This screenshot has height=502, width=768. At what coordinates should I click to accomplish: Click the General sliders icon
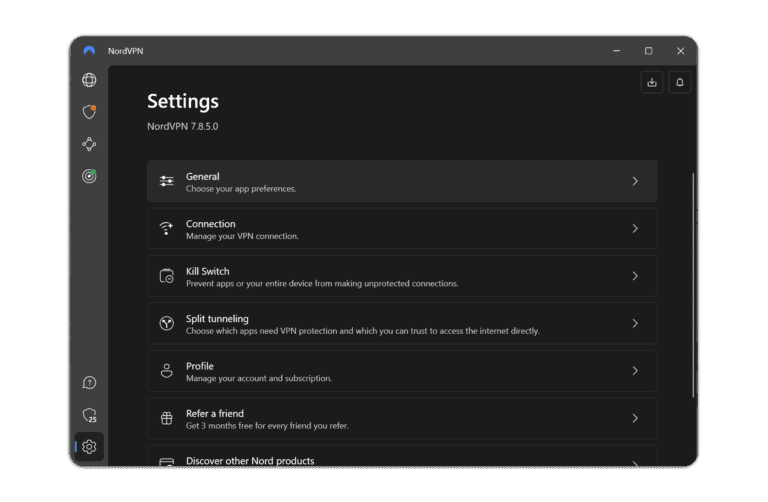pos(167,181)
